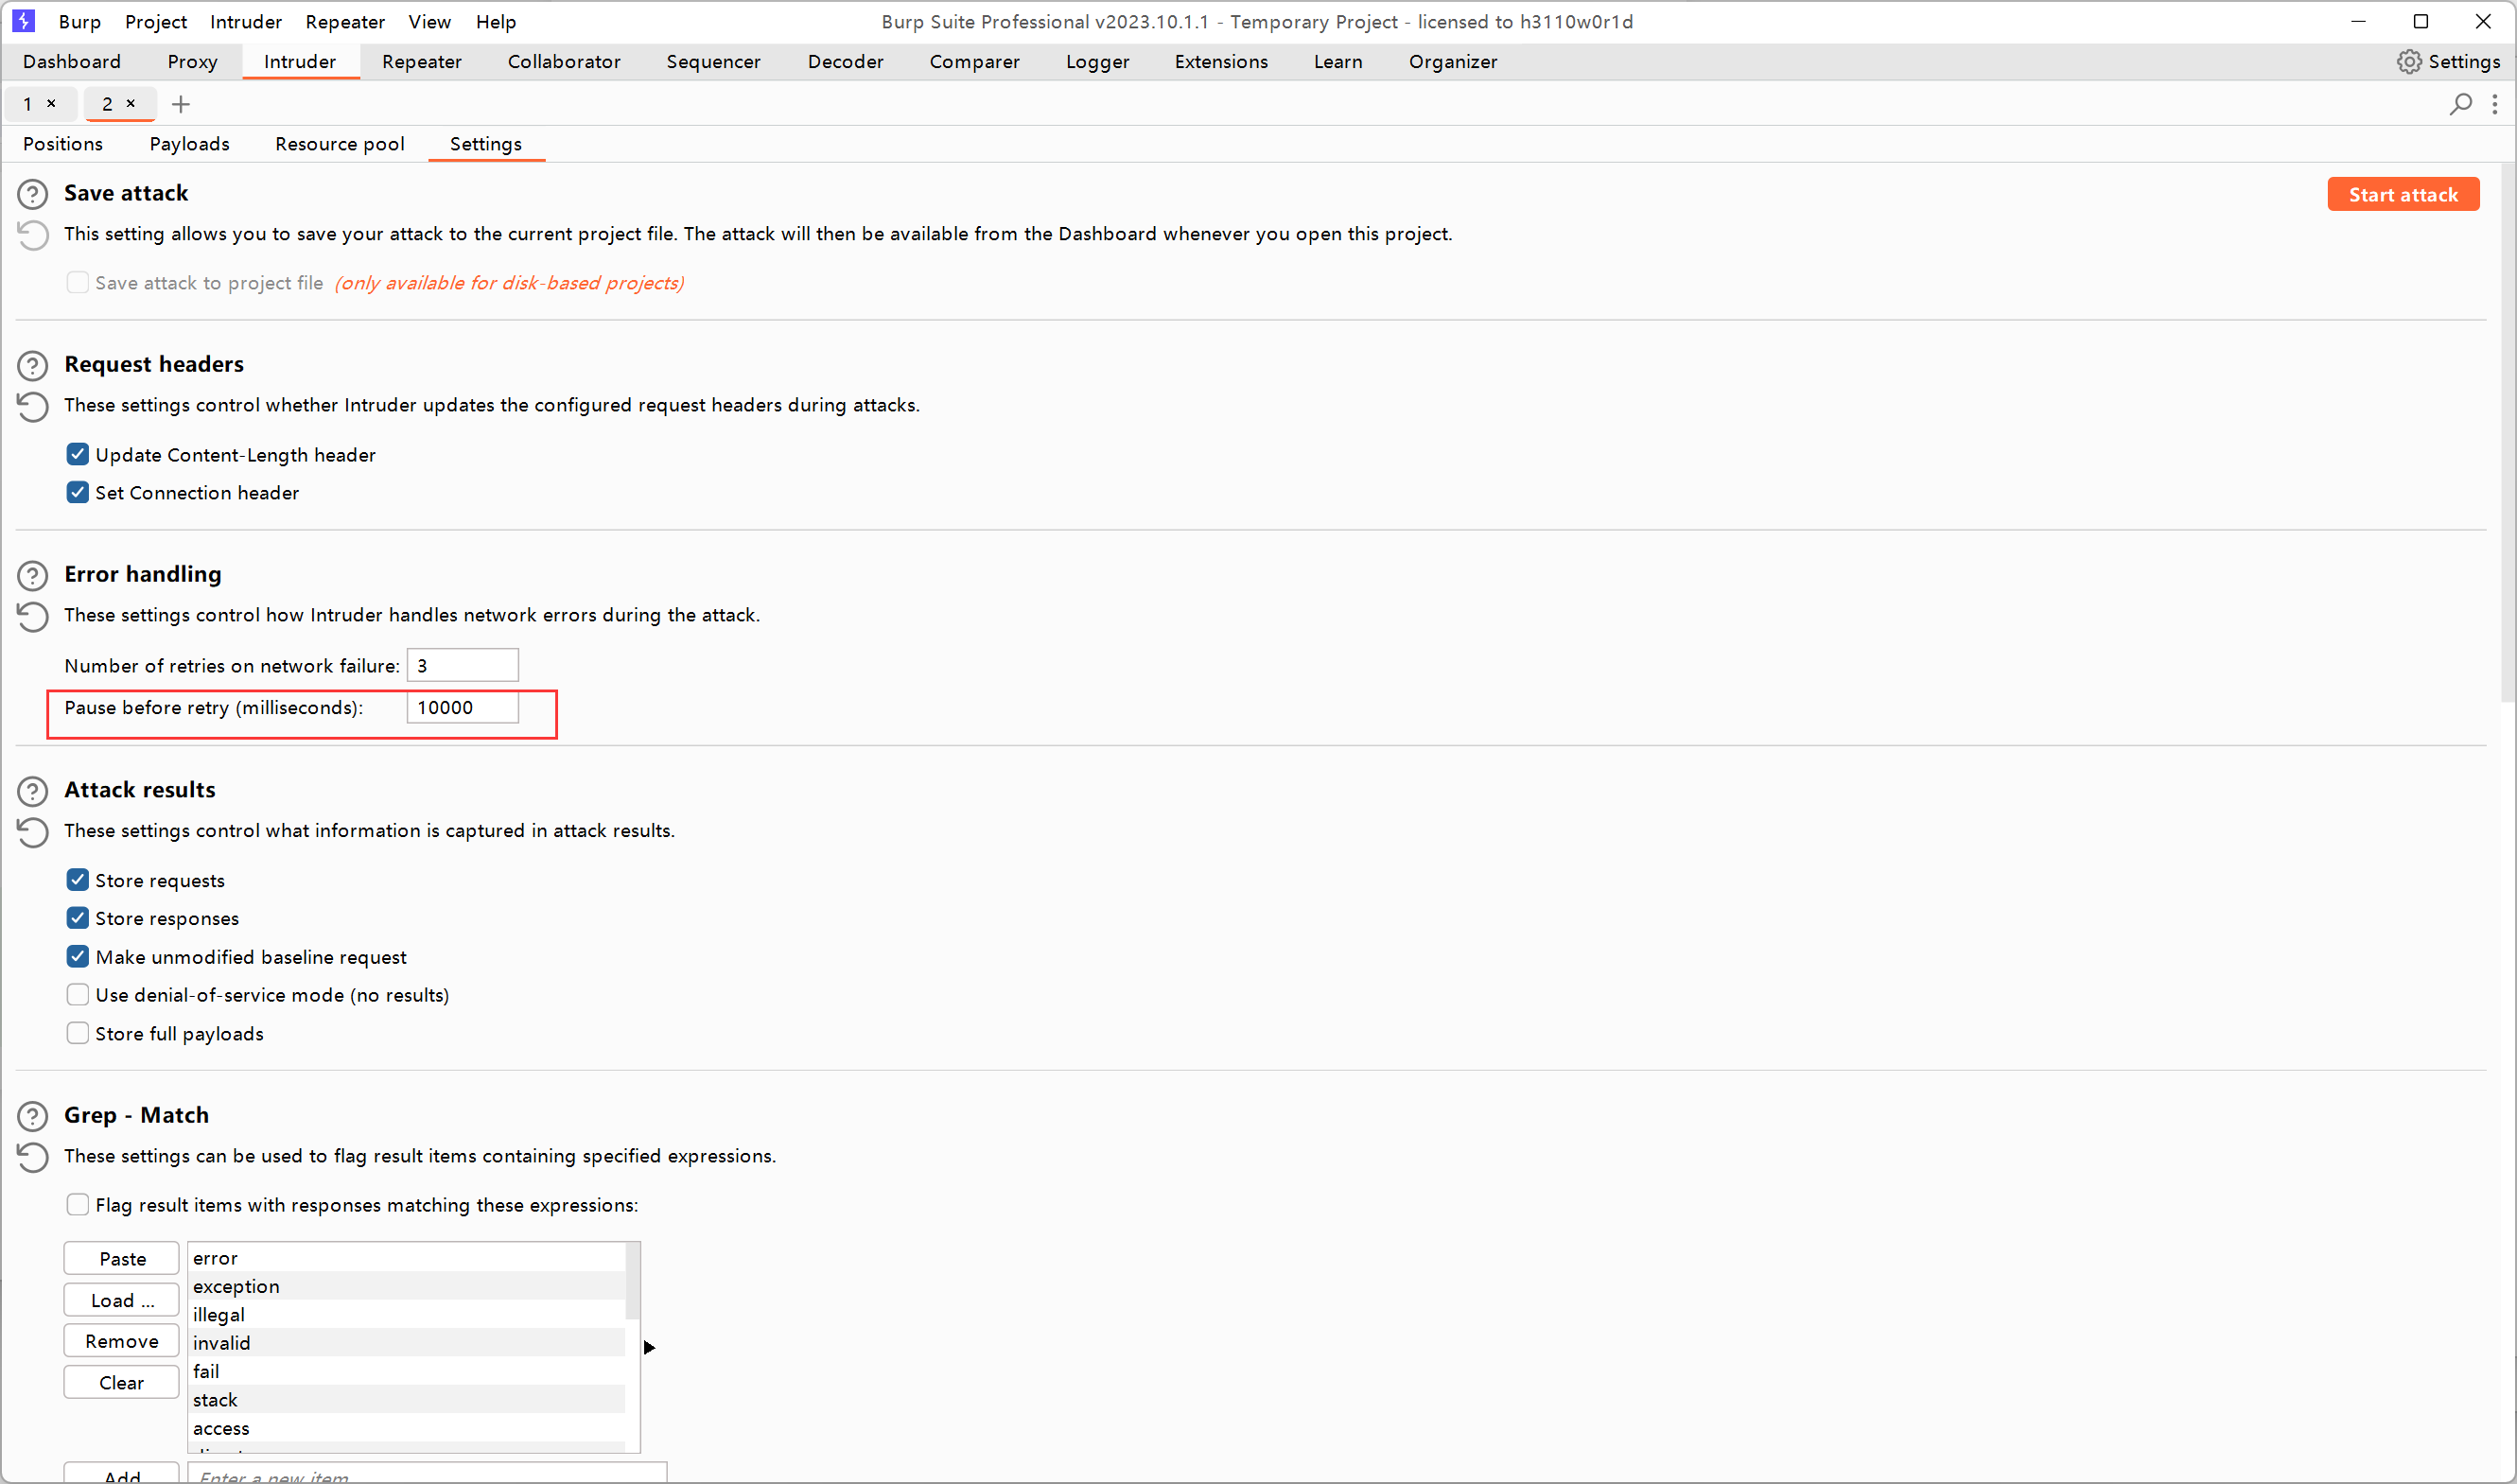This screenshot has height=1484, width=2517.
Task: Toggle Update Content-Length header checkbox
Action: [78, 455]
